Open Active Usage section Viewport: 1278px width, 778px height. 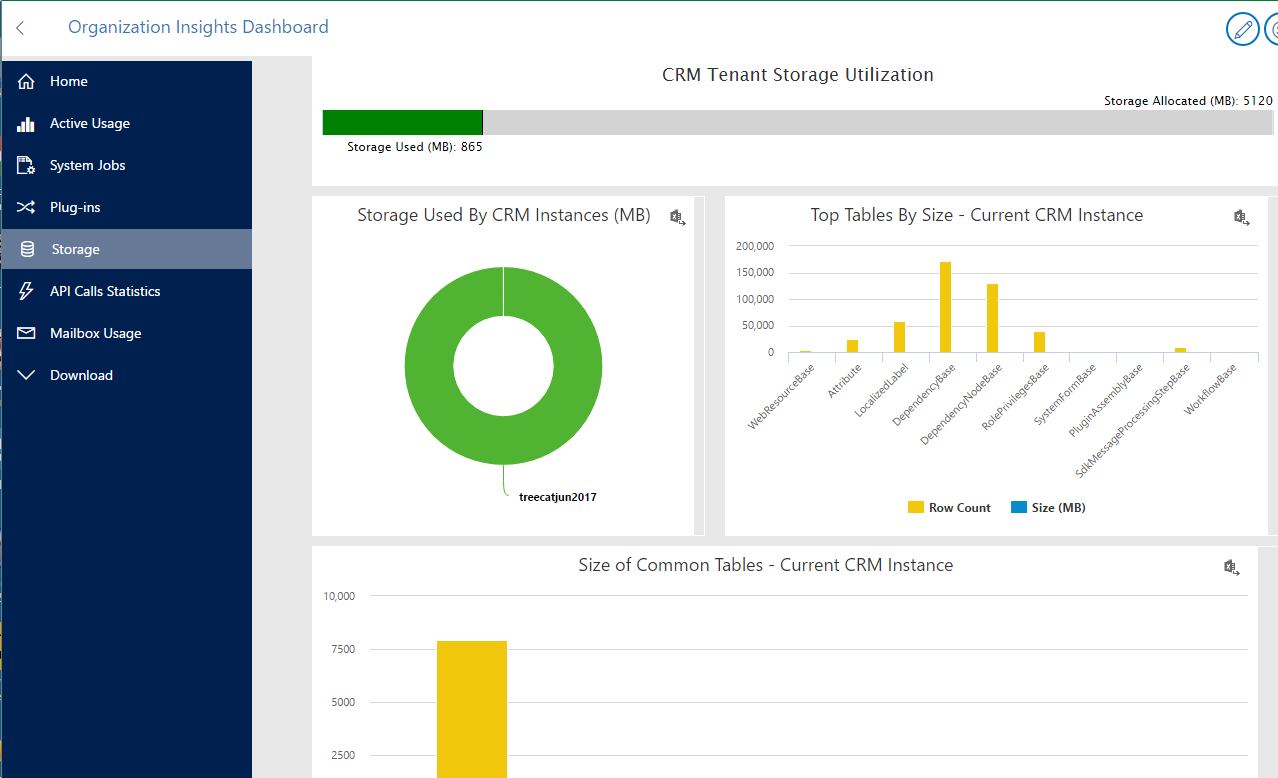click(x=126, y=123)
